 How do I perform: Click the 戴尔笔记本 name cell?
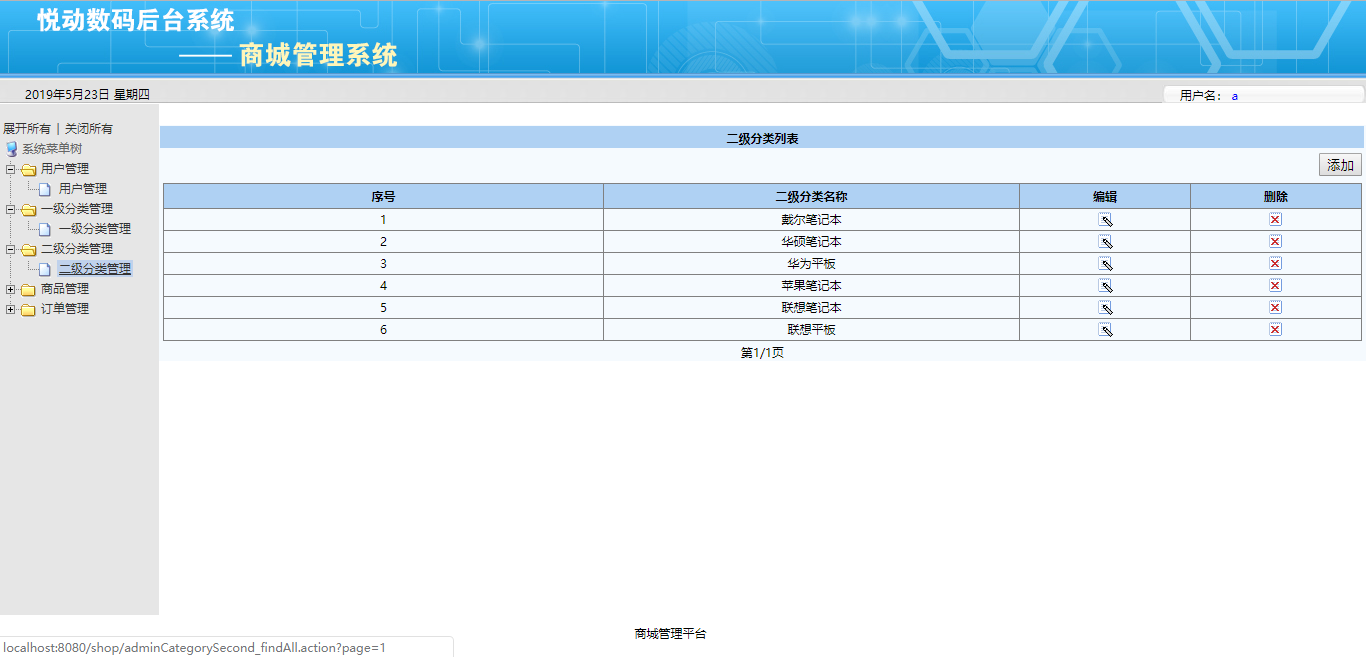(811, 220)
